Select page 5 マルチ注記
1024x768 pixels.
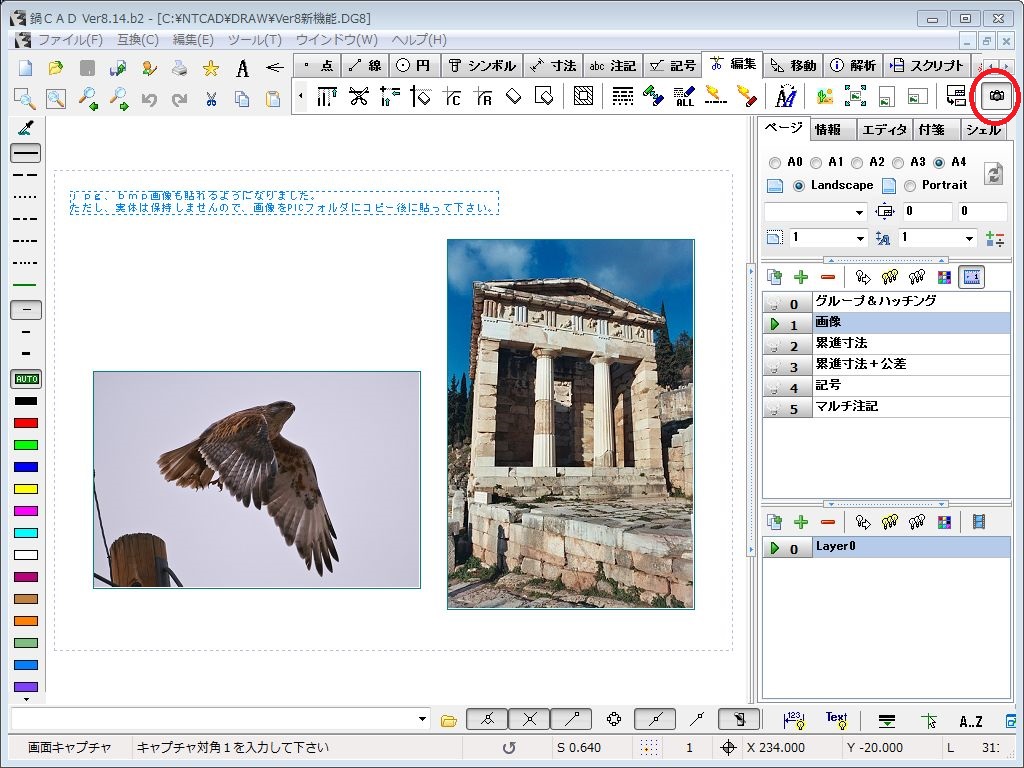(886, 408)
